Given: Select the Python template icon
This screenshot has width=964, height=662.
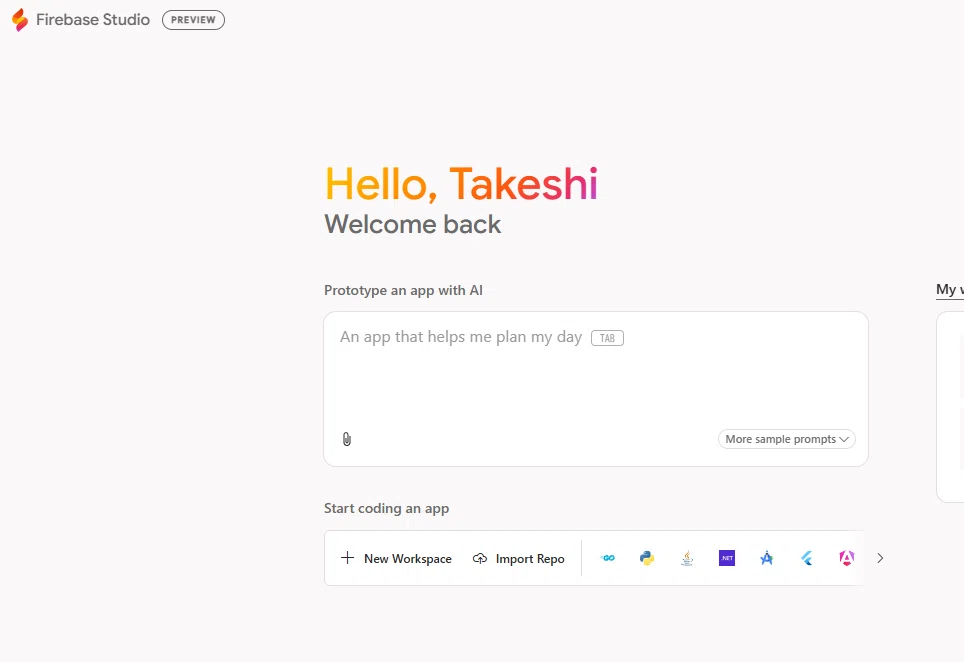Looking at the screenshot, I should pyautogui.click(x=647, y=558).
